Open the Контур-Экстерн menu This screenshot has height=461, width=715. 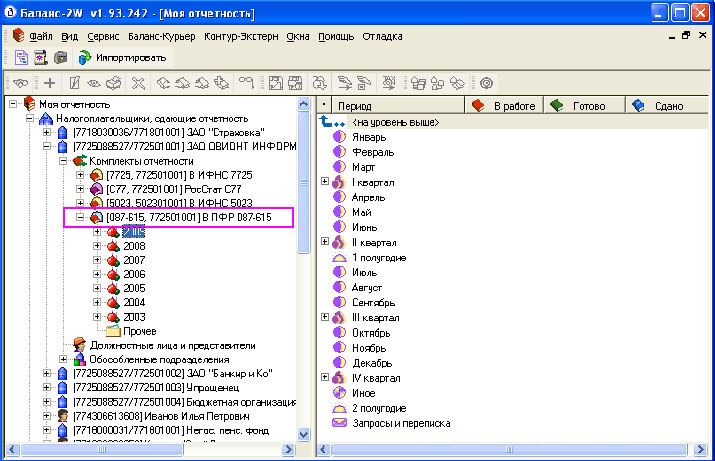point(241,36)
